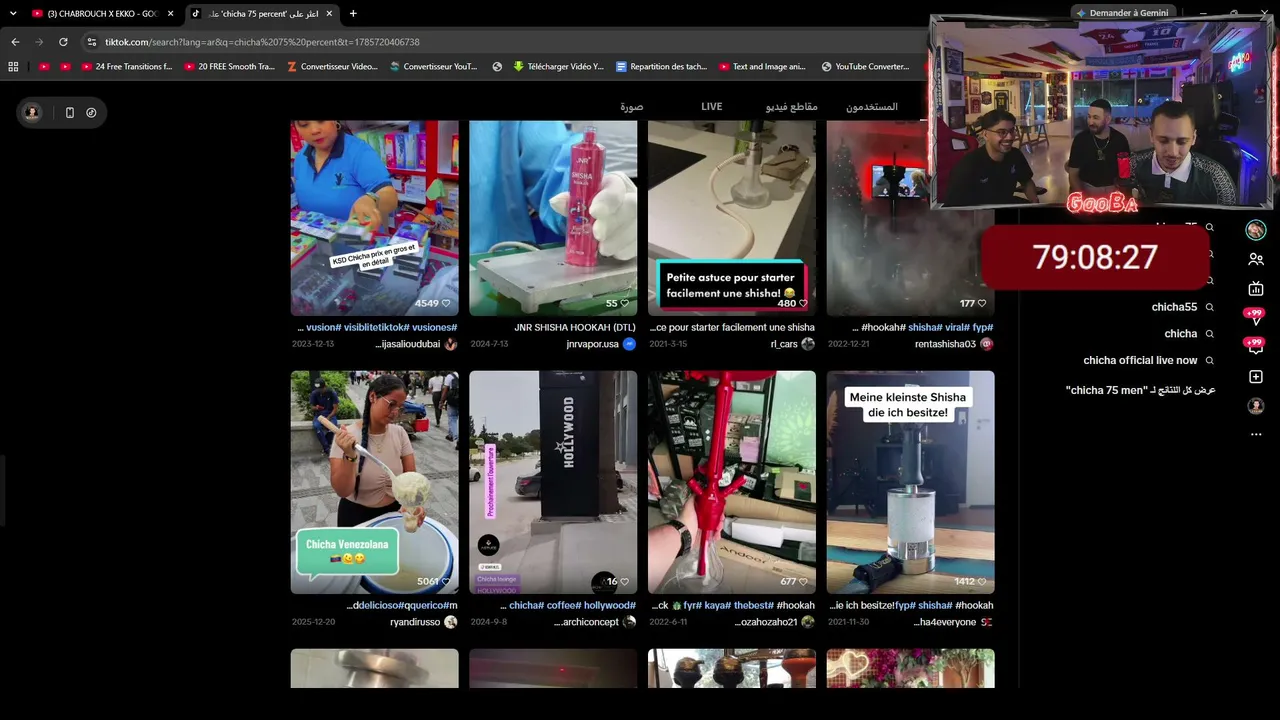
Task: Click the rentashisha03 avatar icon
Action: 987,344
